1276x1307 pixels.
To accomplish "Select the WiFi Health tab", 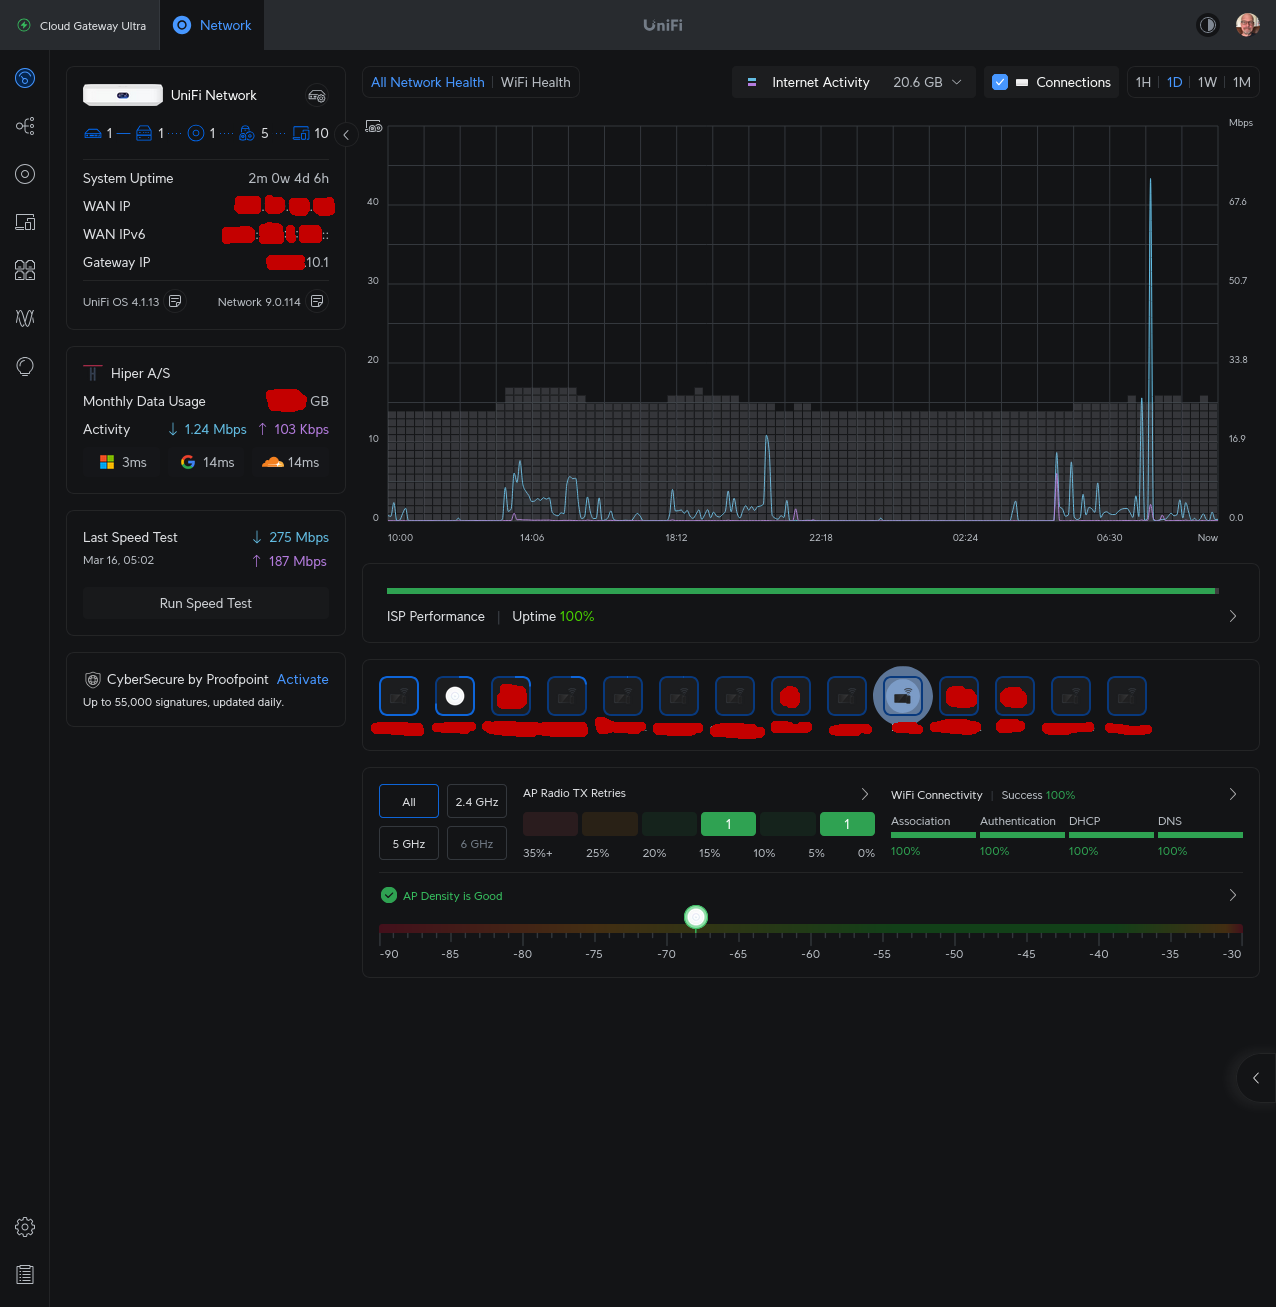I will [536, 82].
